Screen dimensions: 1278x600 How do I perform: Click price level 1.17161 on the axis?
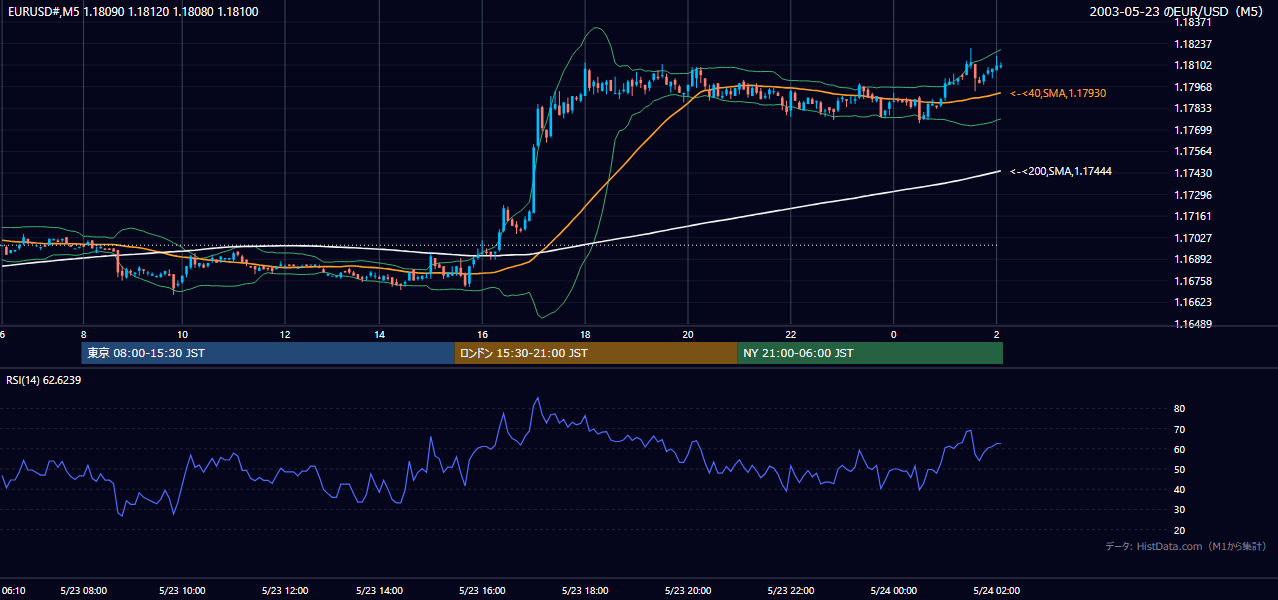click(1194, 216)
